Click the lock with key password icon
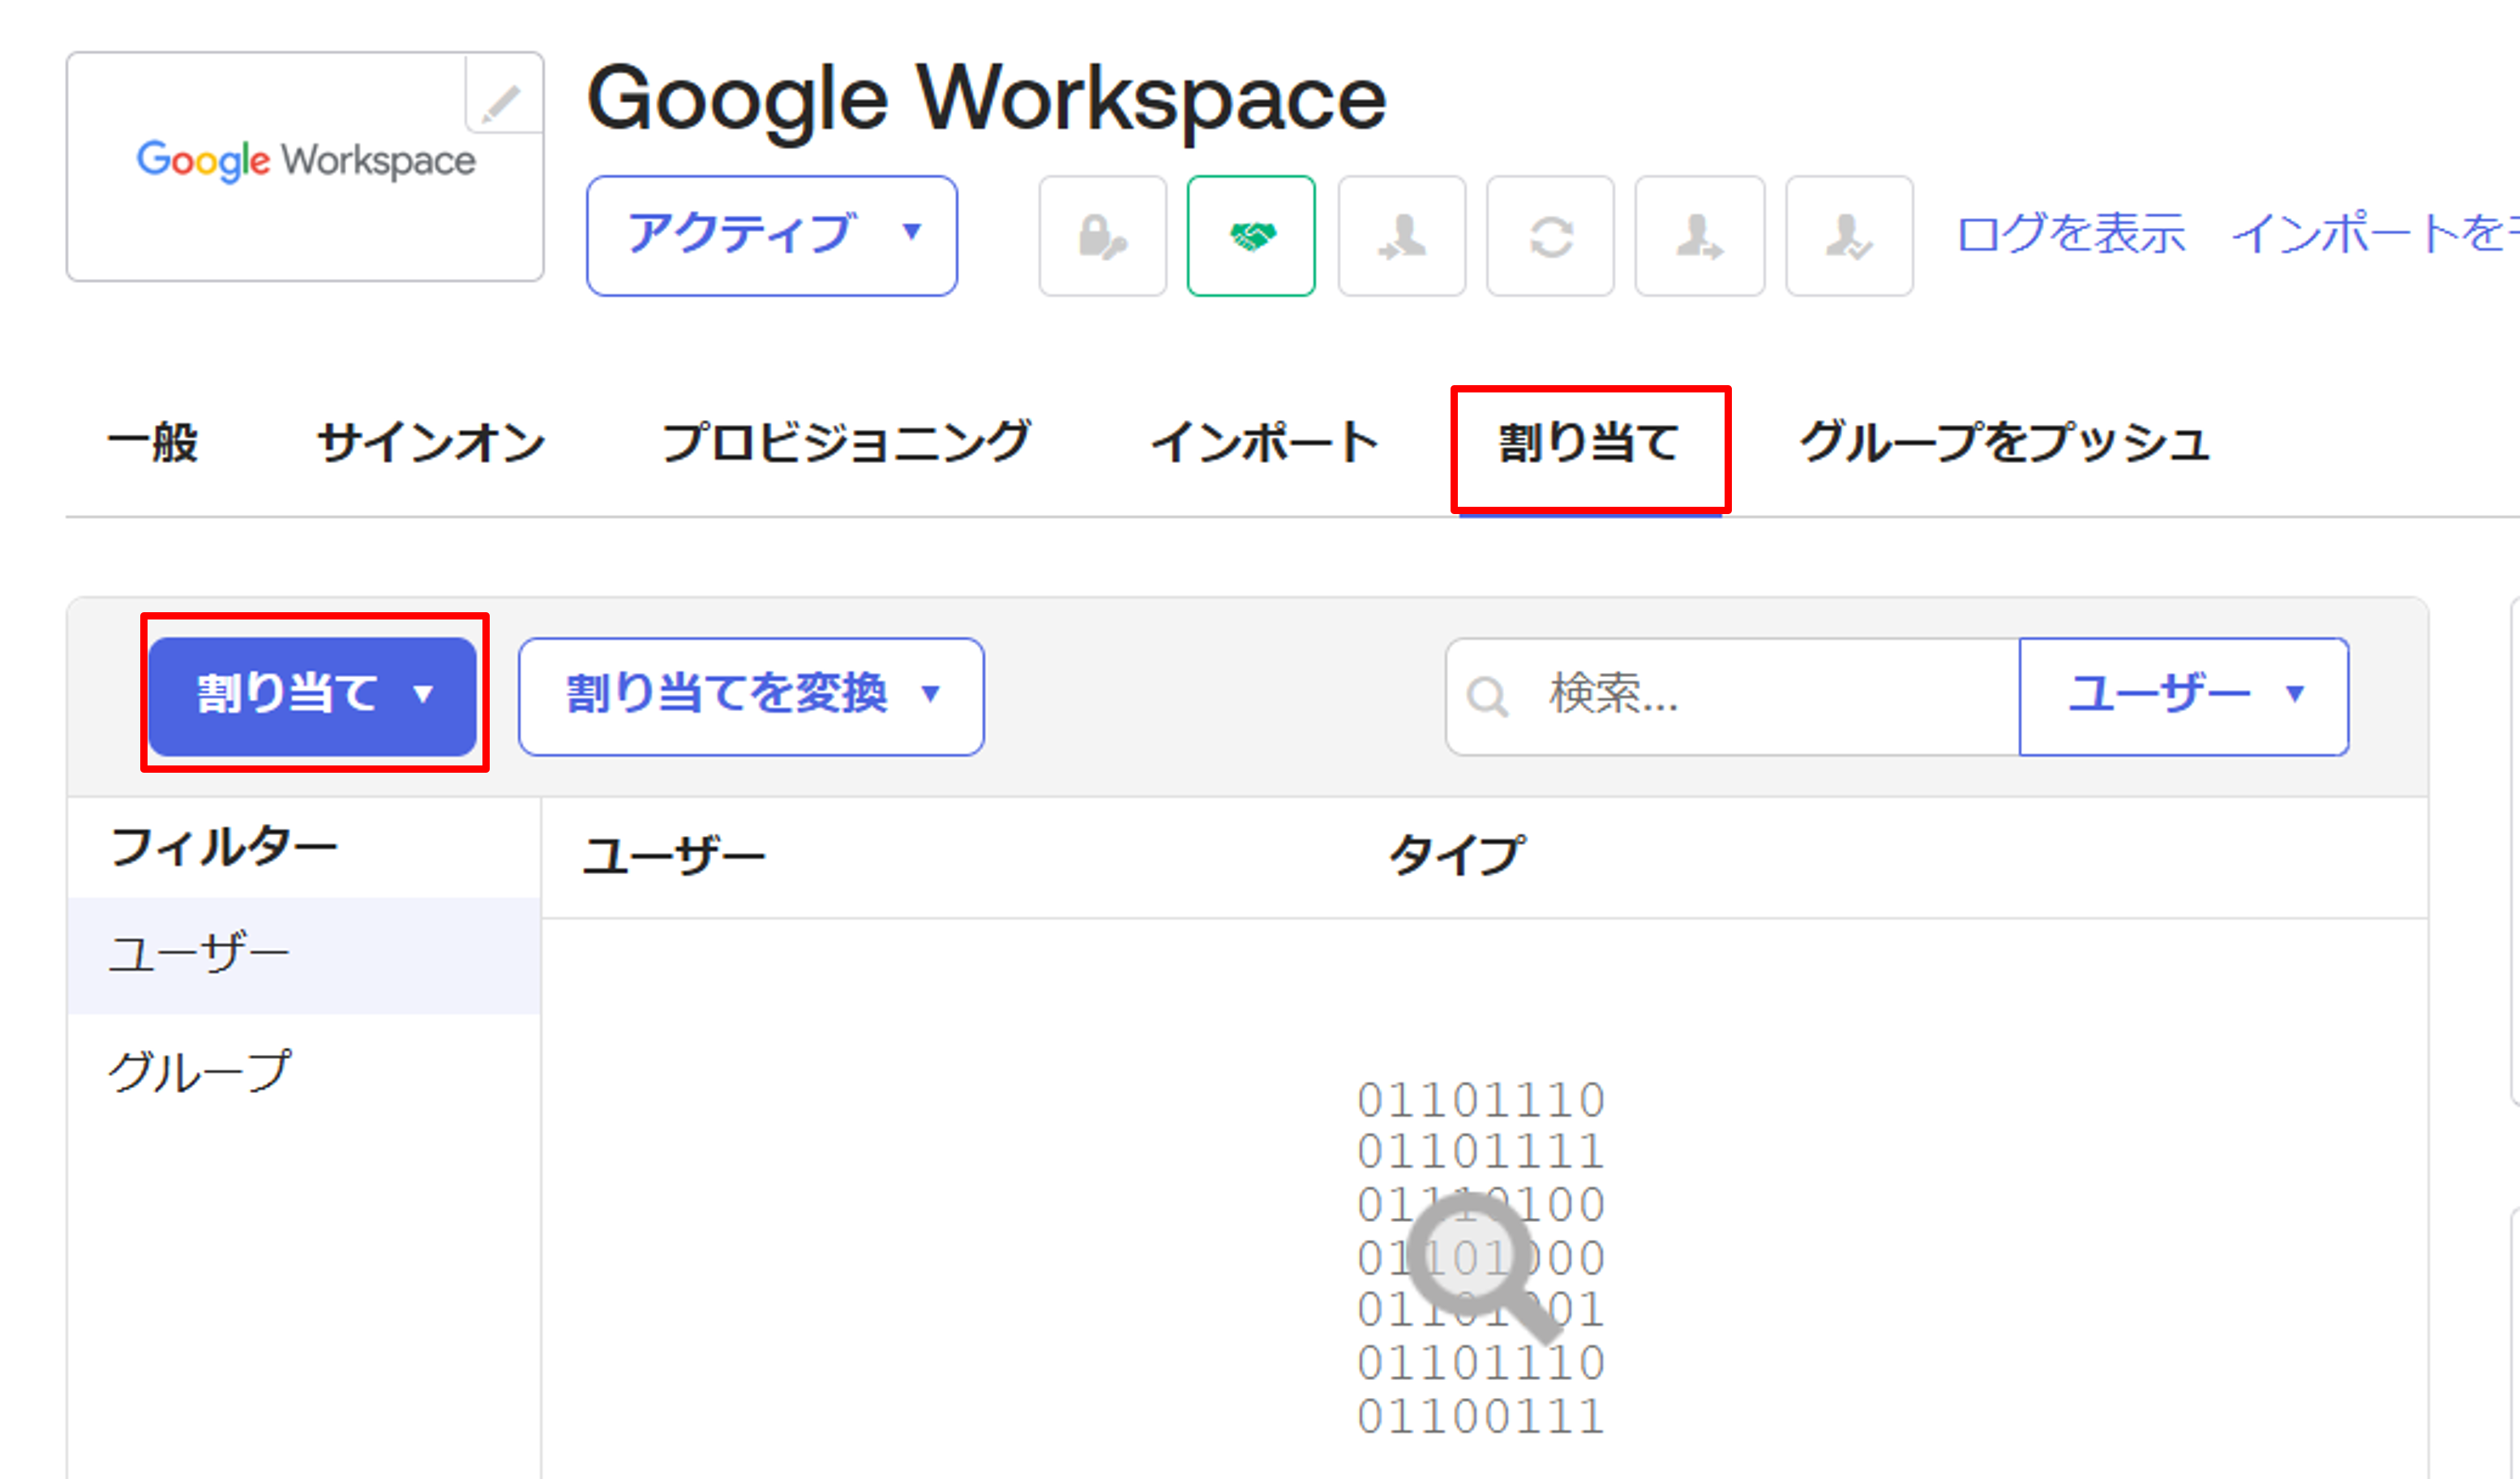This screenshot has height=1479, width=2520. pyautogui.click(x=1102, y=236)
